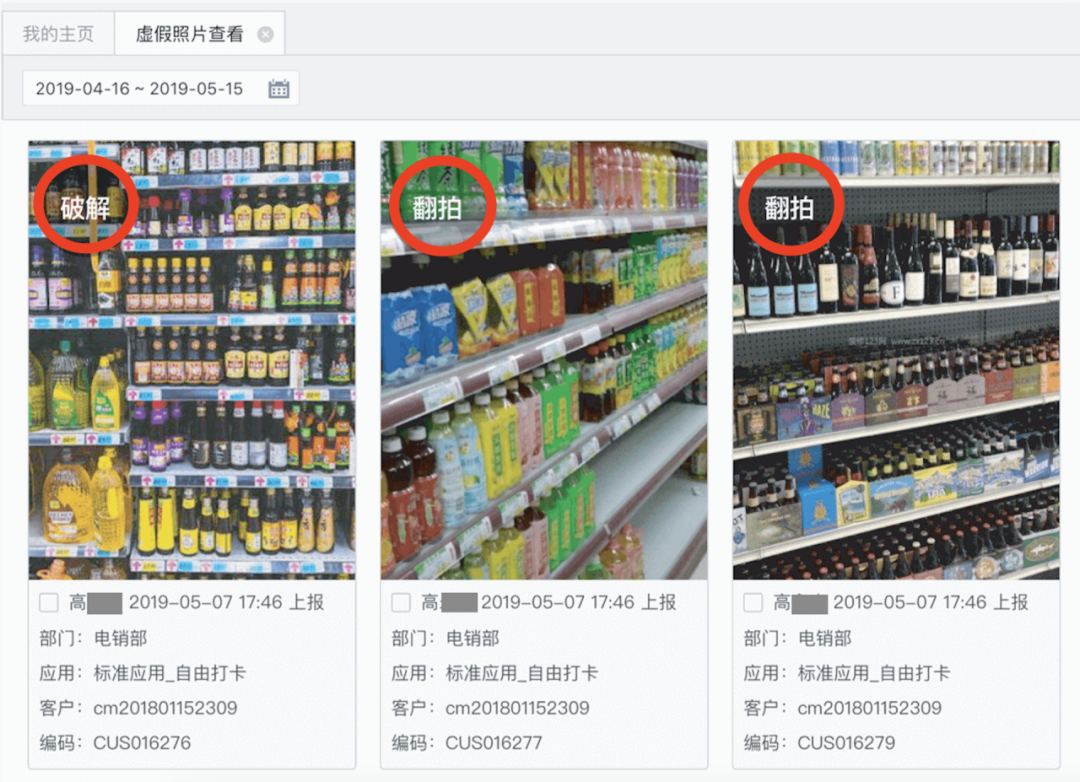Click 电销部 department in the middle card
Viewport: 1080px width, 782px height.
pos(472,639)
